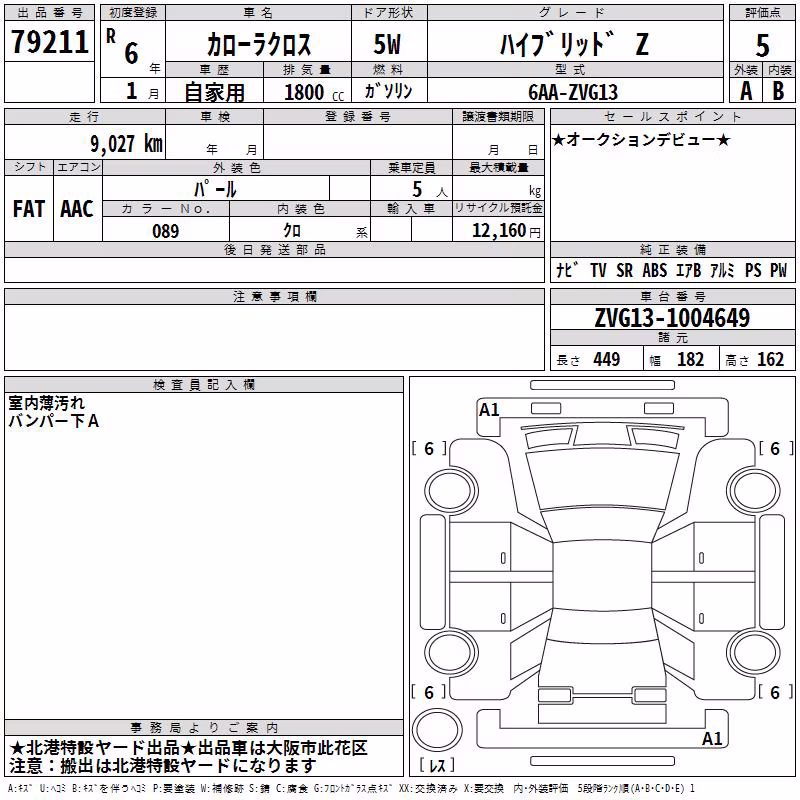Click the front bumper A1 damage mark
This screenshot has width=800, height=800.
489,410
